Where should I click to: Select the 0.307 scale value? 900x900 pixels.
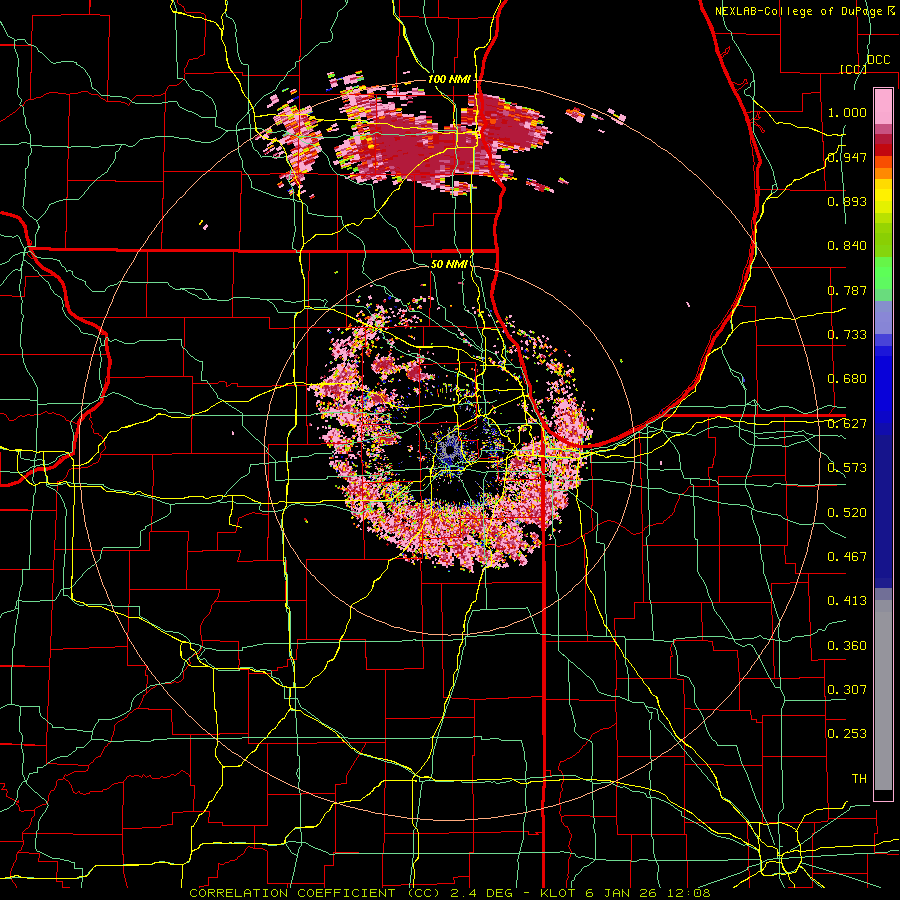click(847, 690)
